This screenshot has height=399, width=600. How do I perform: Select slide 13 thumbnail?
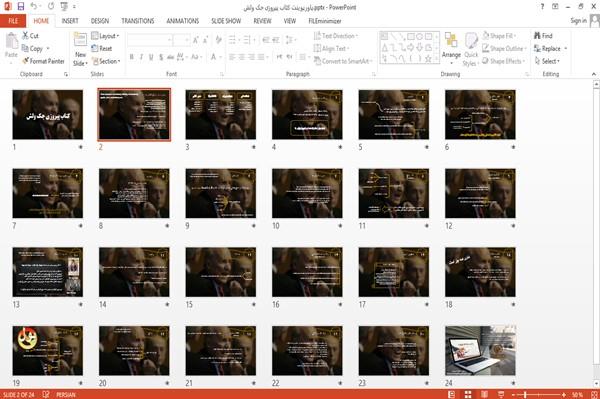(47, 272)
